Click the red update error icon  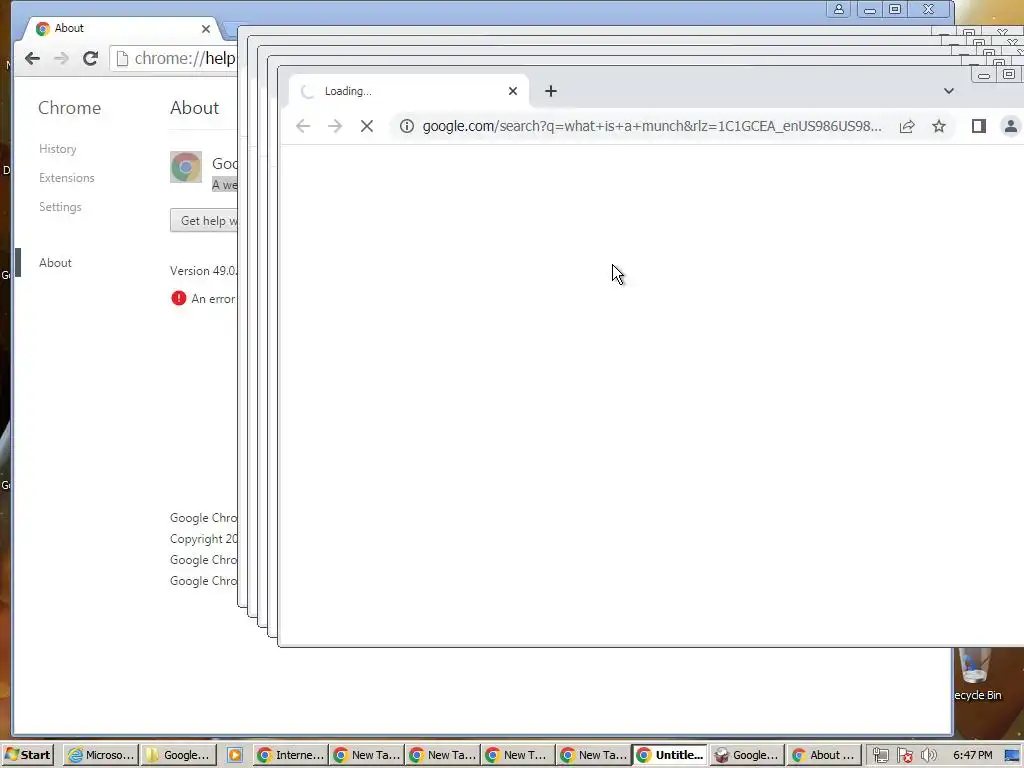178,298
